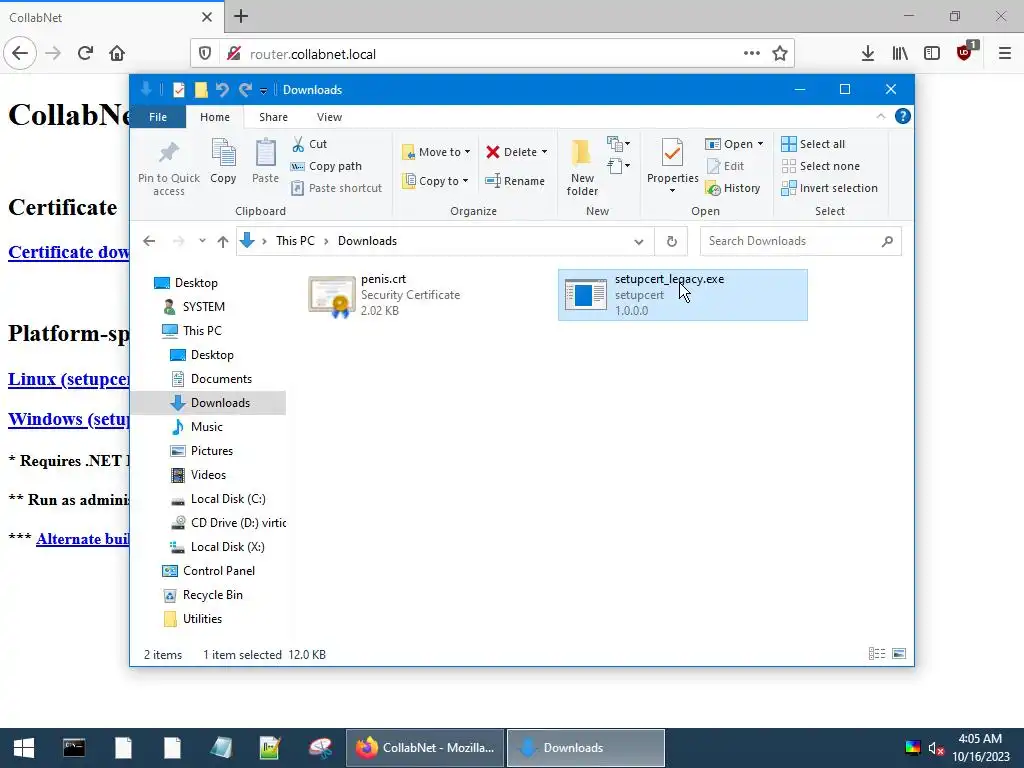This screenshot has width=1024, height=768.
Task: Open Command Prompt from taskbar
Action: click(x=74, y=748)
